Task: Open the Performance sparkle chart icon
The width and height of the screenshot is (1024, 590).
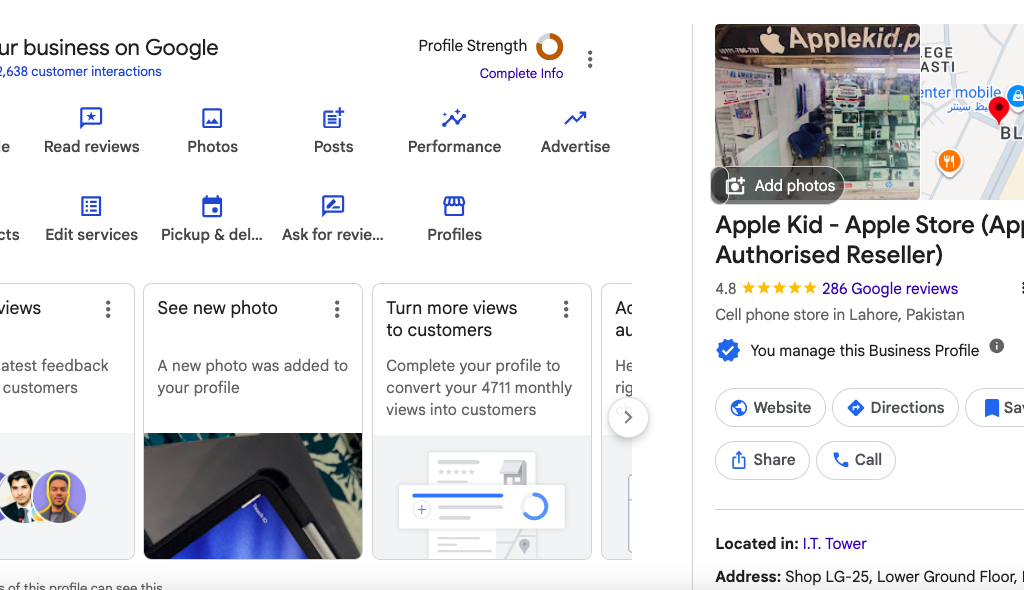Action: point(454,118)
